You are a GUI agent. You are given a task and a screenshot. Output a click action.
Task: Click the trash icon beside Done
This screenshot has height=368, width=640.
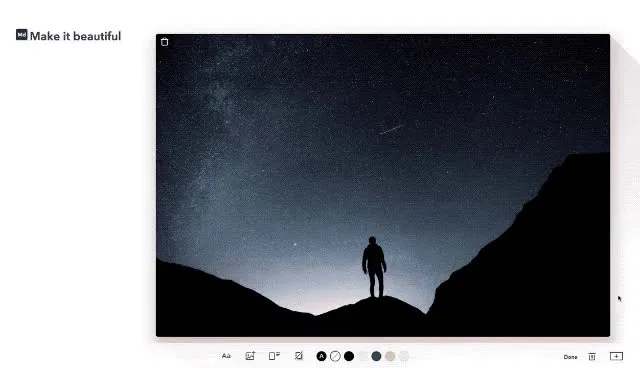point(592,357)
